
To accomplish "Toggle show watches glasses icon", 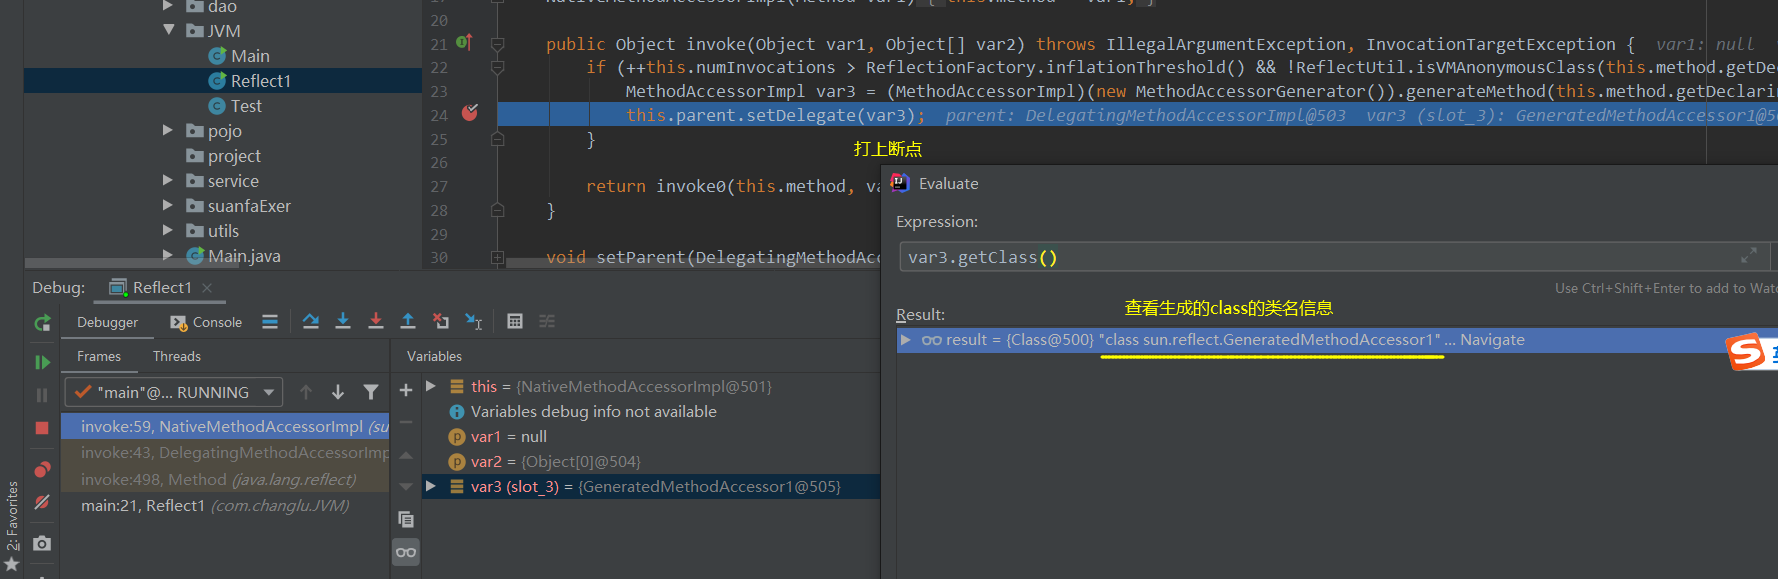I will point(406,552).
